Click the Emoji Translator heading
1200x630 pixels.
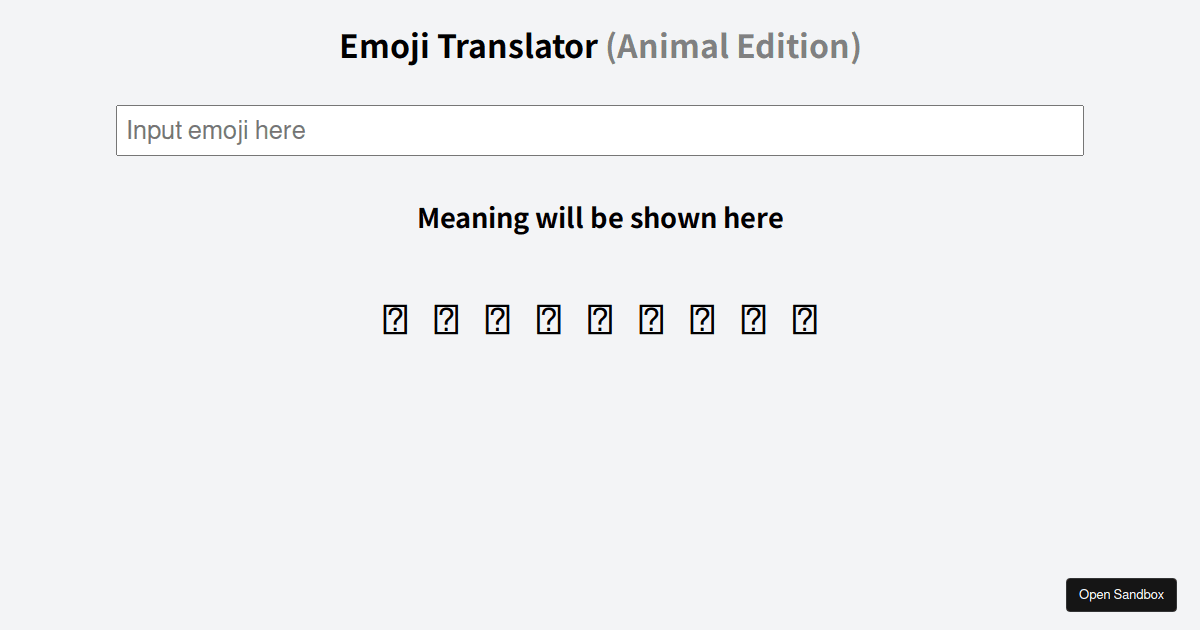pos(467,45)
